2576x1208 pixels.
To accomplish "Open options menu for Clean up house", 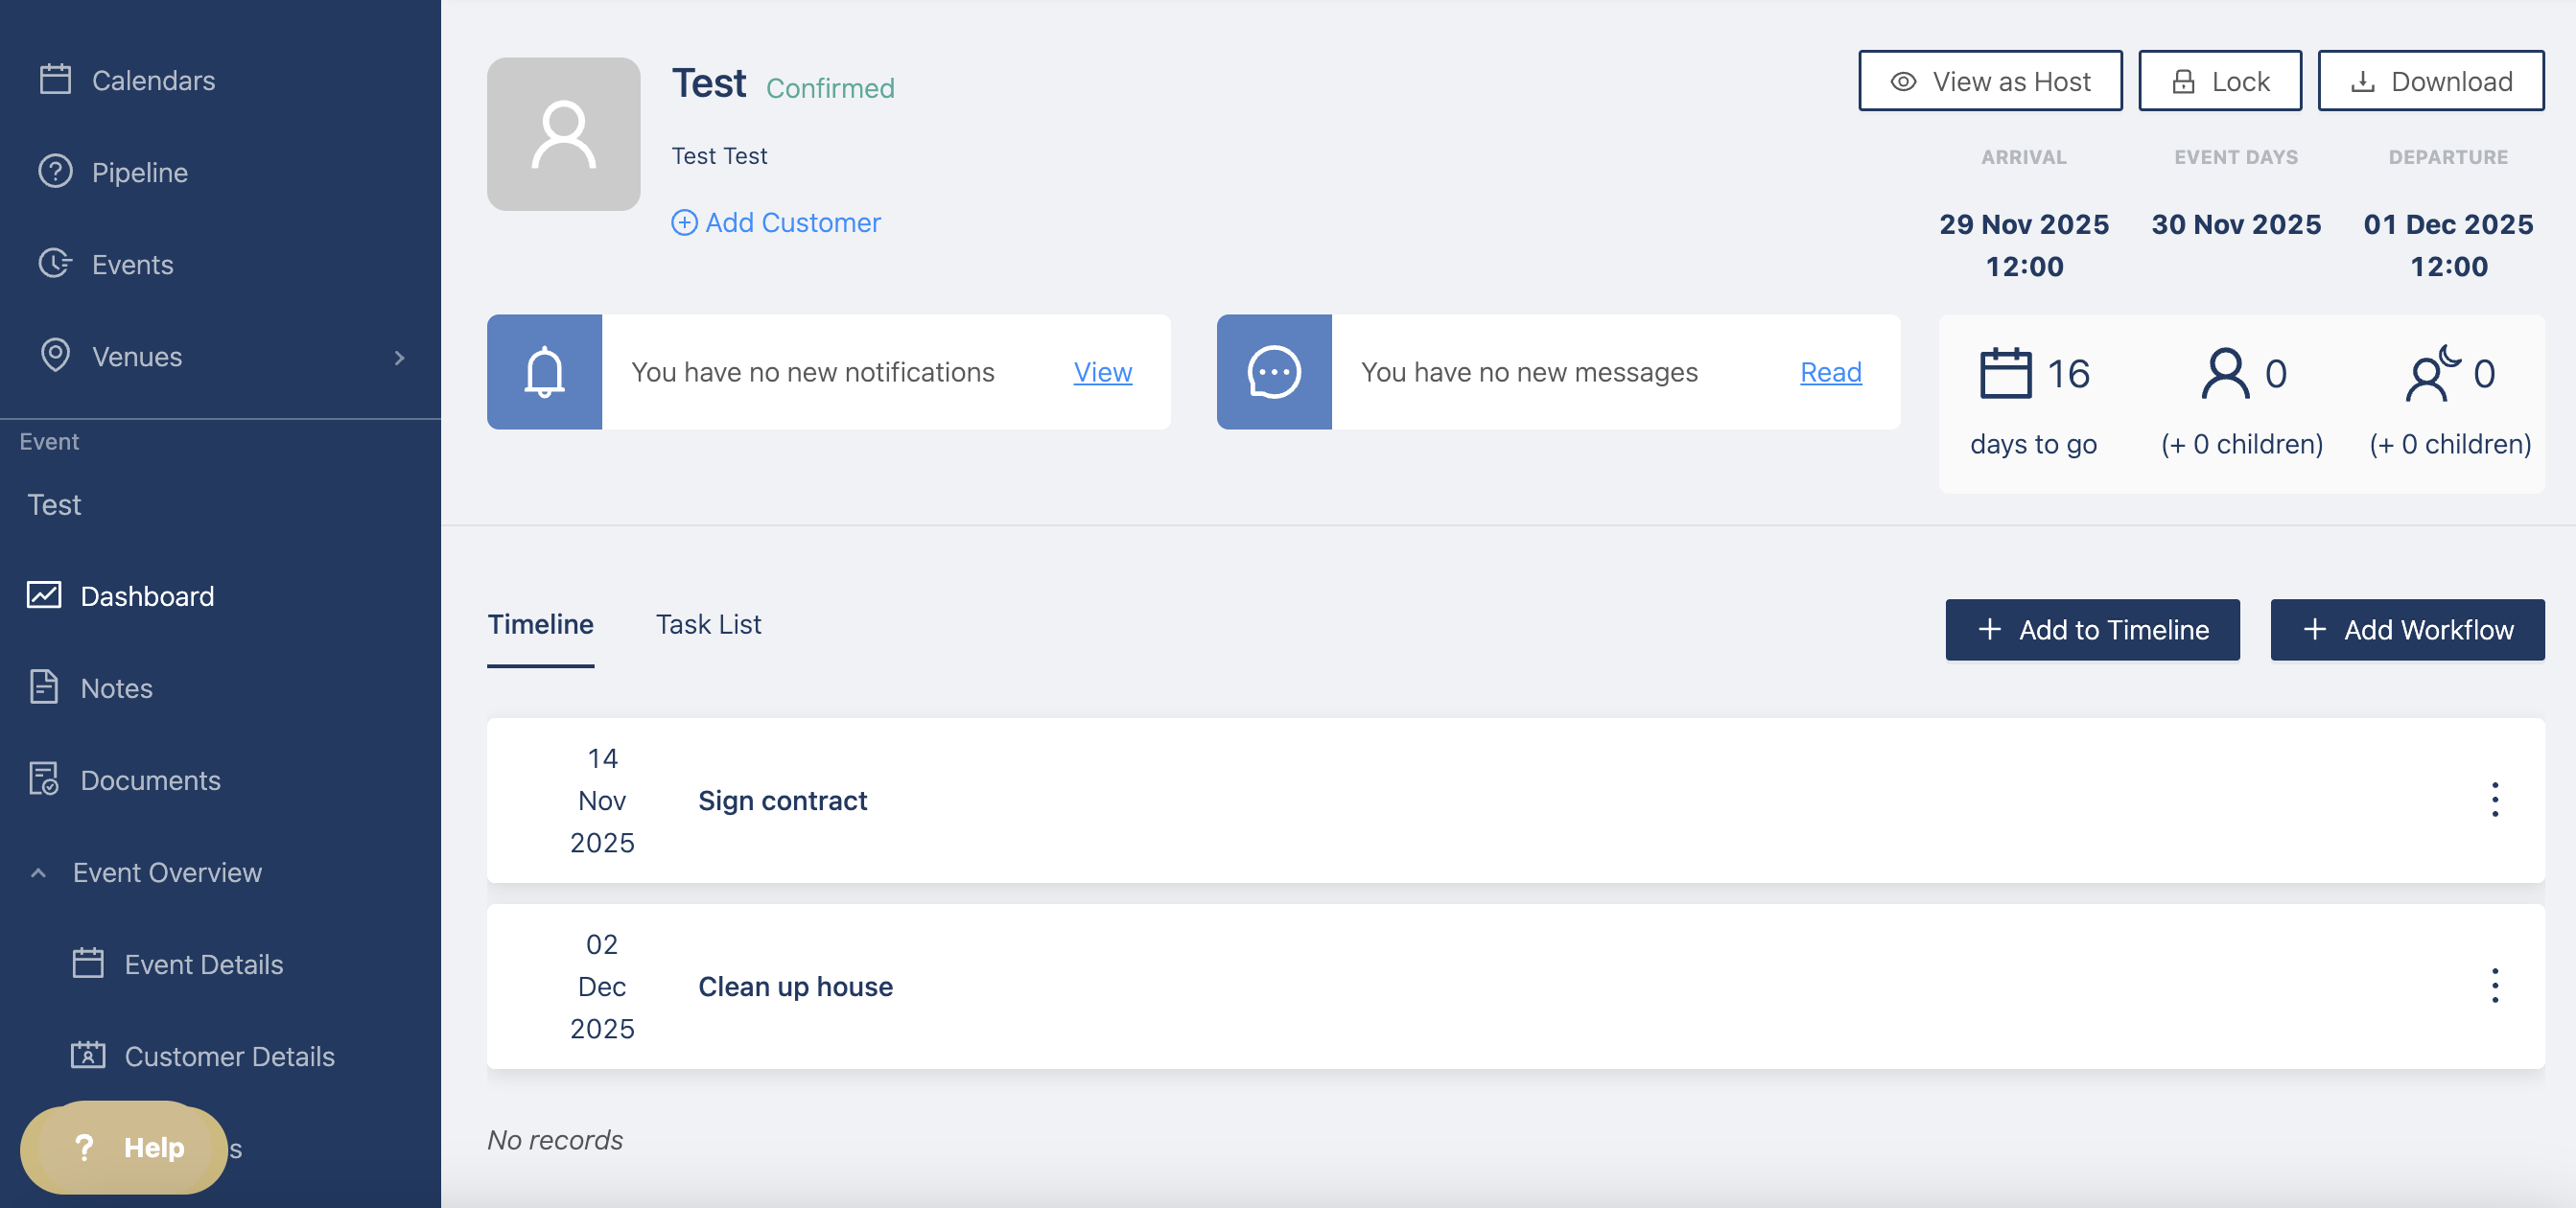I will tap(2494, 985).
